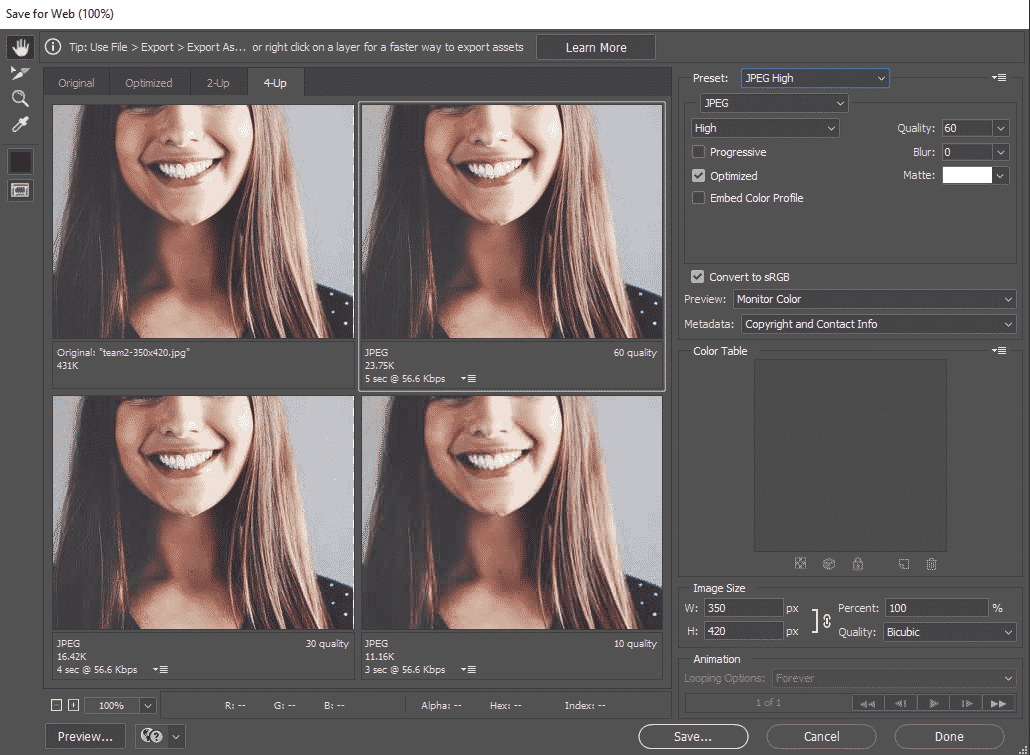Click the Percent 100 field
Viewport: 1030px width, 755px height.
936,608
